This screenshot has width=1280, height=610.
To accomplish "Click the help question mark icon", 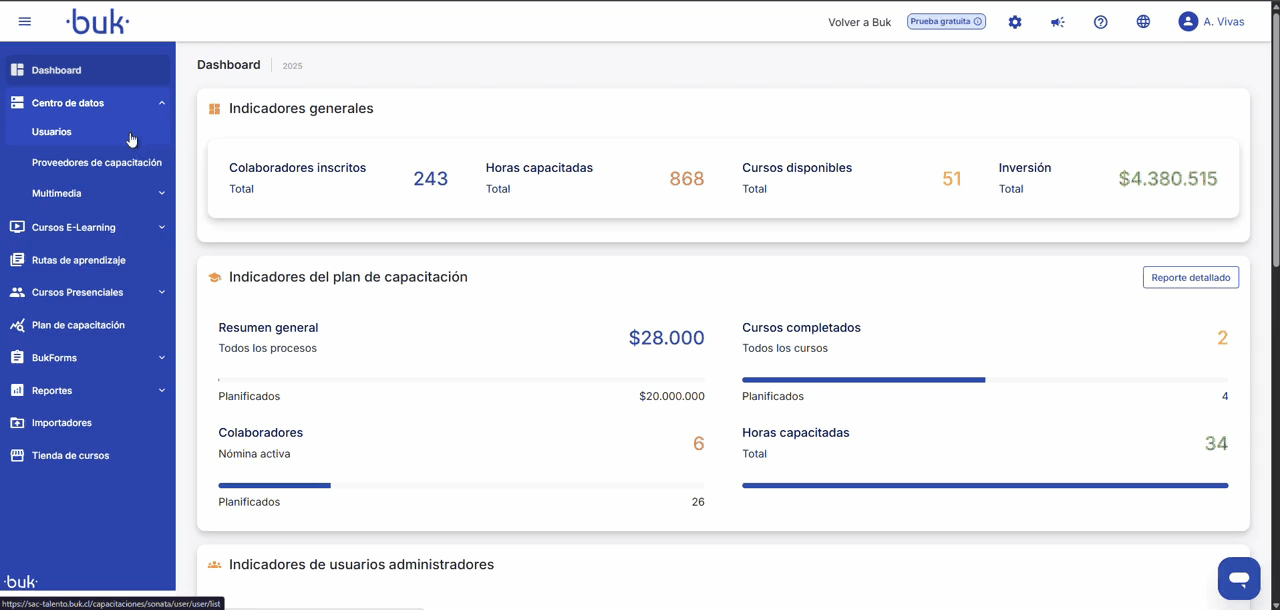I will click(1100, 22).
